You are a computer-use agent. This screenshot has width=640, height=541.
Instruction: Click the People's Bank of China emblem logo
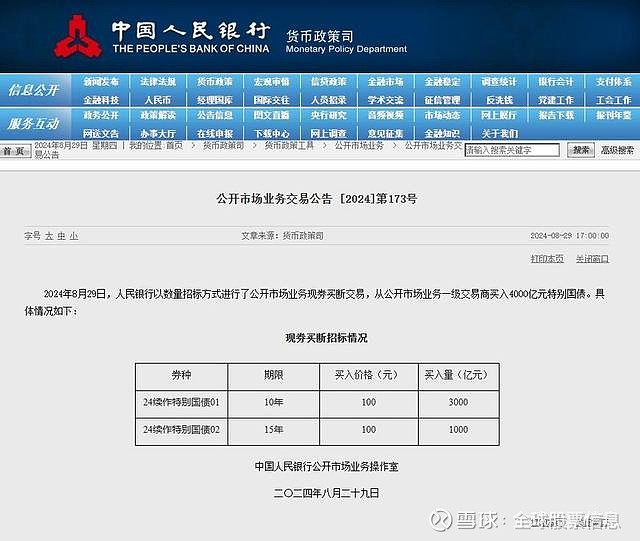point(78,37)
